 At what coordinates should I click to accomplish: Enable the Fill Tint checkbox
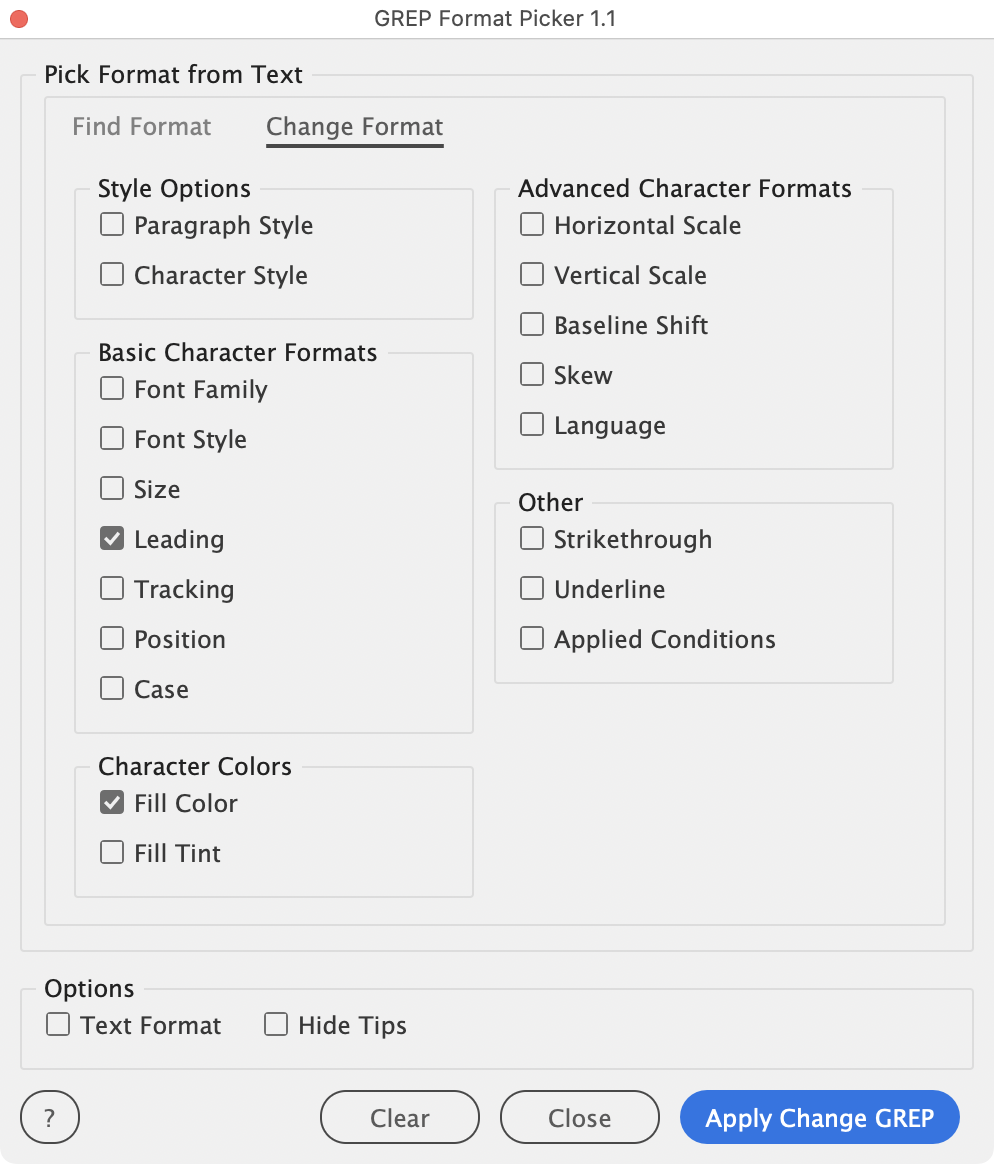point(112,853)
